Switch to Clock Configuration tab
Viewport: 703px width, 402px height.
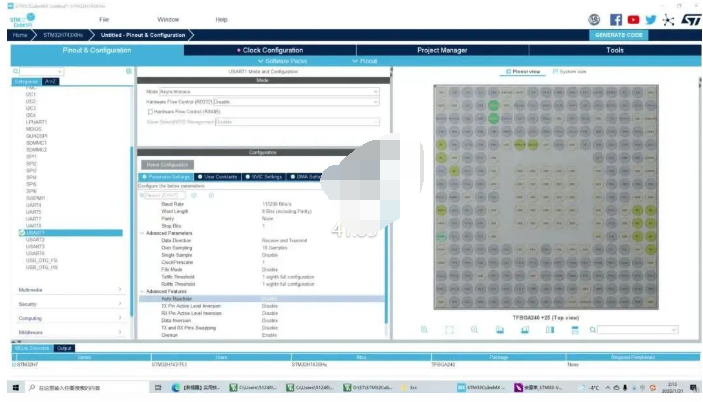(x=270, y=50)
